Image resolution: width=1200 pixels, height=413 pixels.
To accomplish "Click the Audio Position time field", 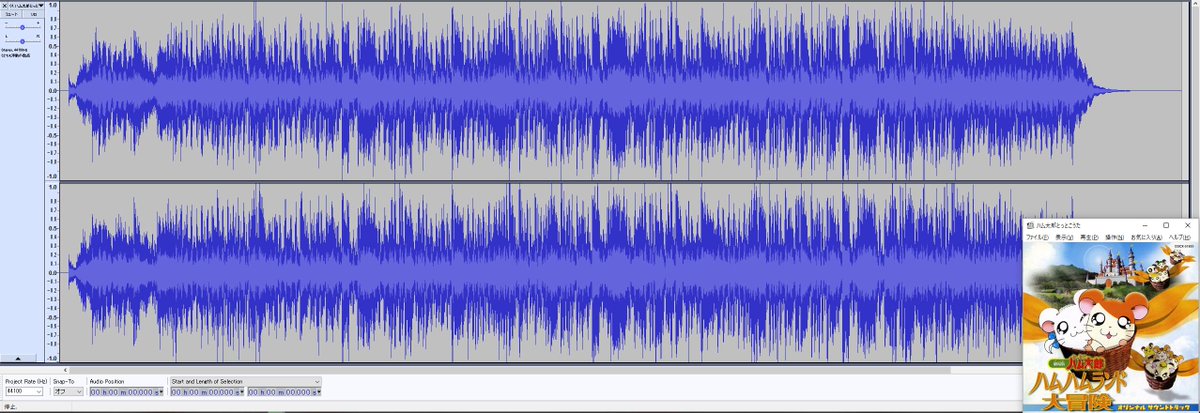I will tap(124, 392).
